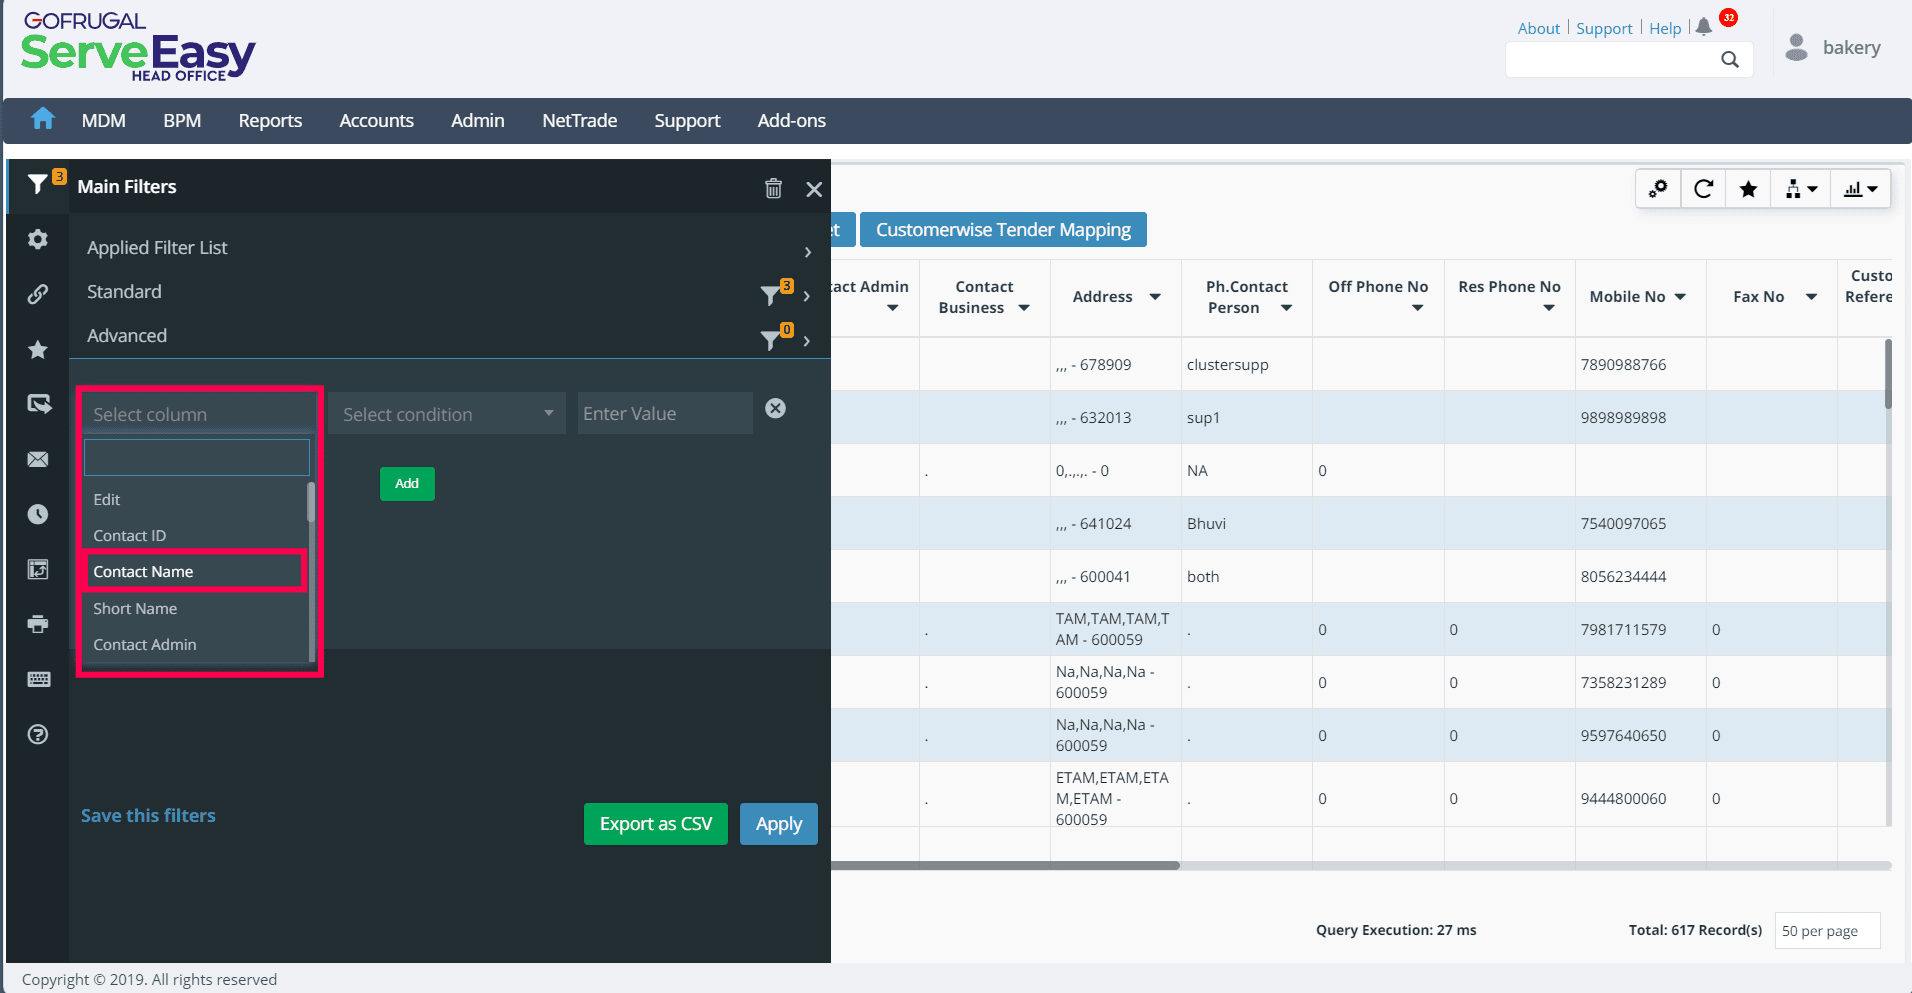The image size is (1912, 993).
Task: Open the Select condition dropdown
Action: (446, 414)
